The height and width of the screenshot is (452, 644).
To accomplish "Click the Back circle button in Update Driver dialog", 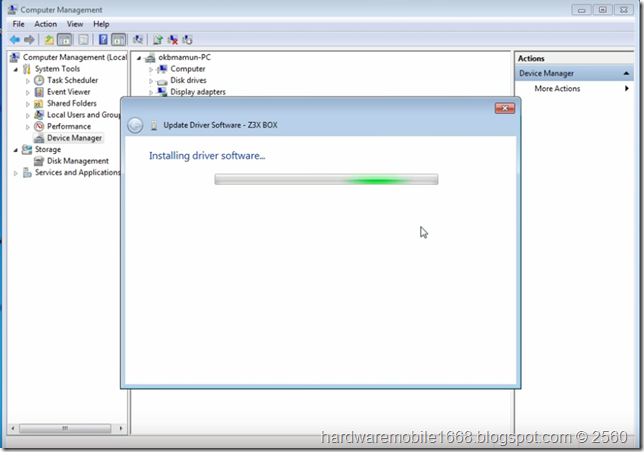I will coord(135,125).
